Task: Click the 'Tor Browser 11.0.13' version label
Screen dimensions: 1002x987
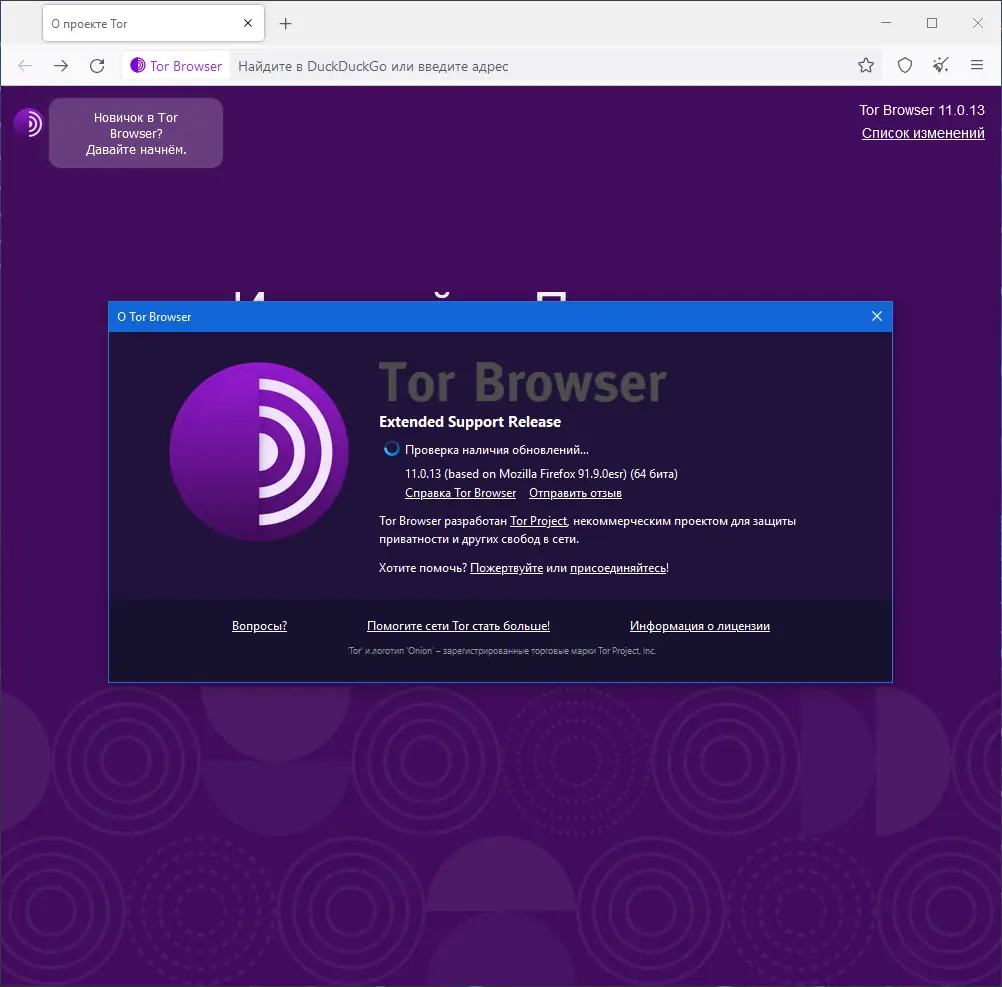Action: [921, 110]
